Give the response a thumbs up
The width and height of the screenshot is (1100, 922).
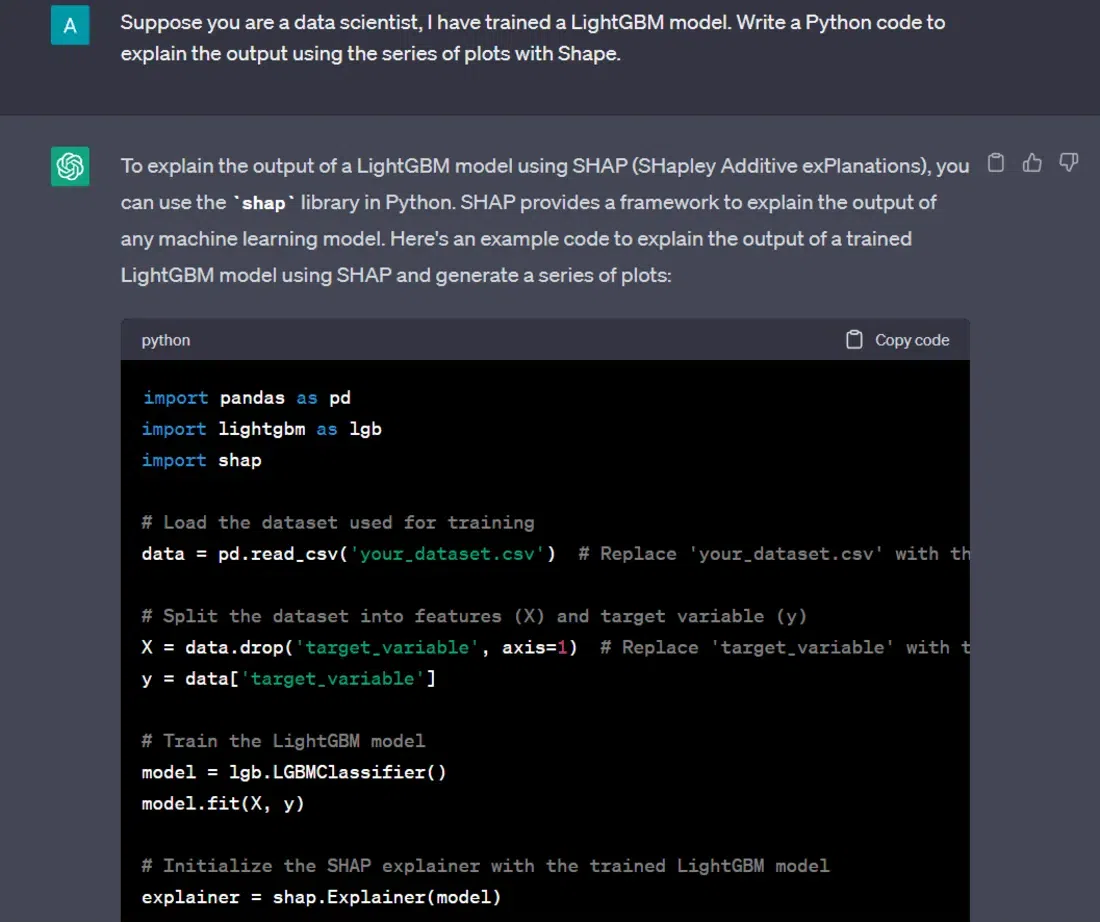coord(1032,163)
